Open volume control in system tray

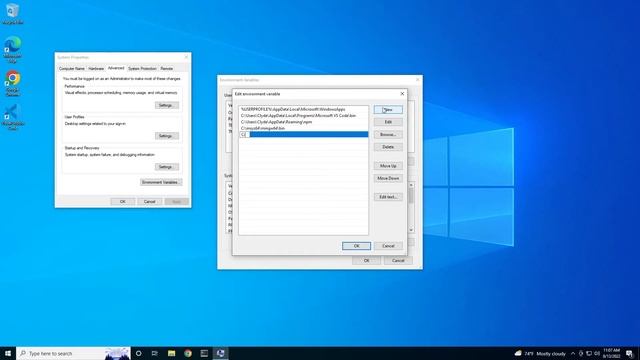tap(597, 353)
